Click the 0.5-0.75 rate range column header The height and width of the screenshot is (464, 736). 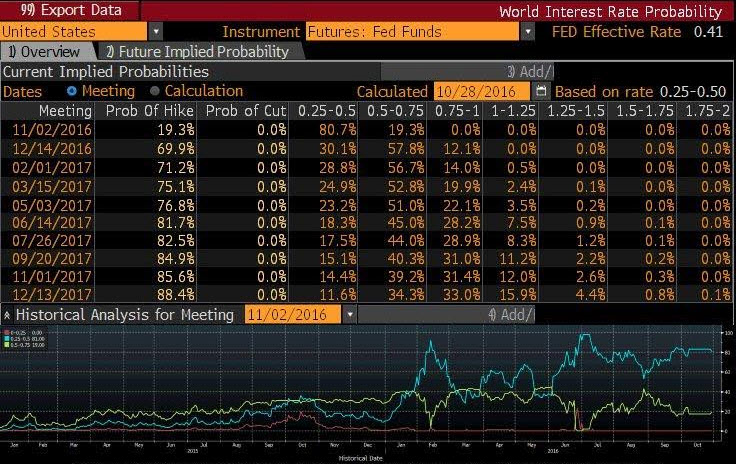coord(393,110)
